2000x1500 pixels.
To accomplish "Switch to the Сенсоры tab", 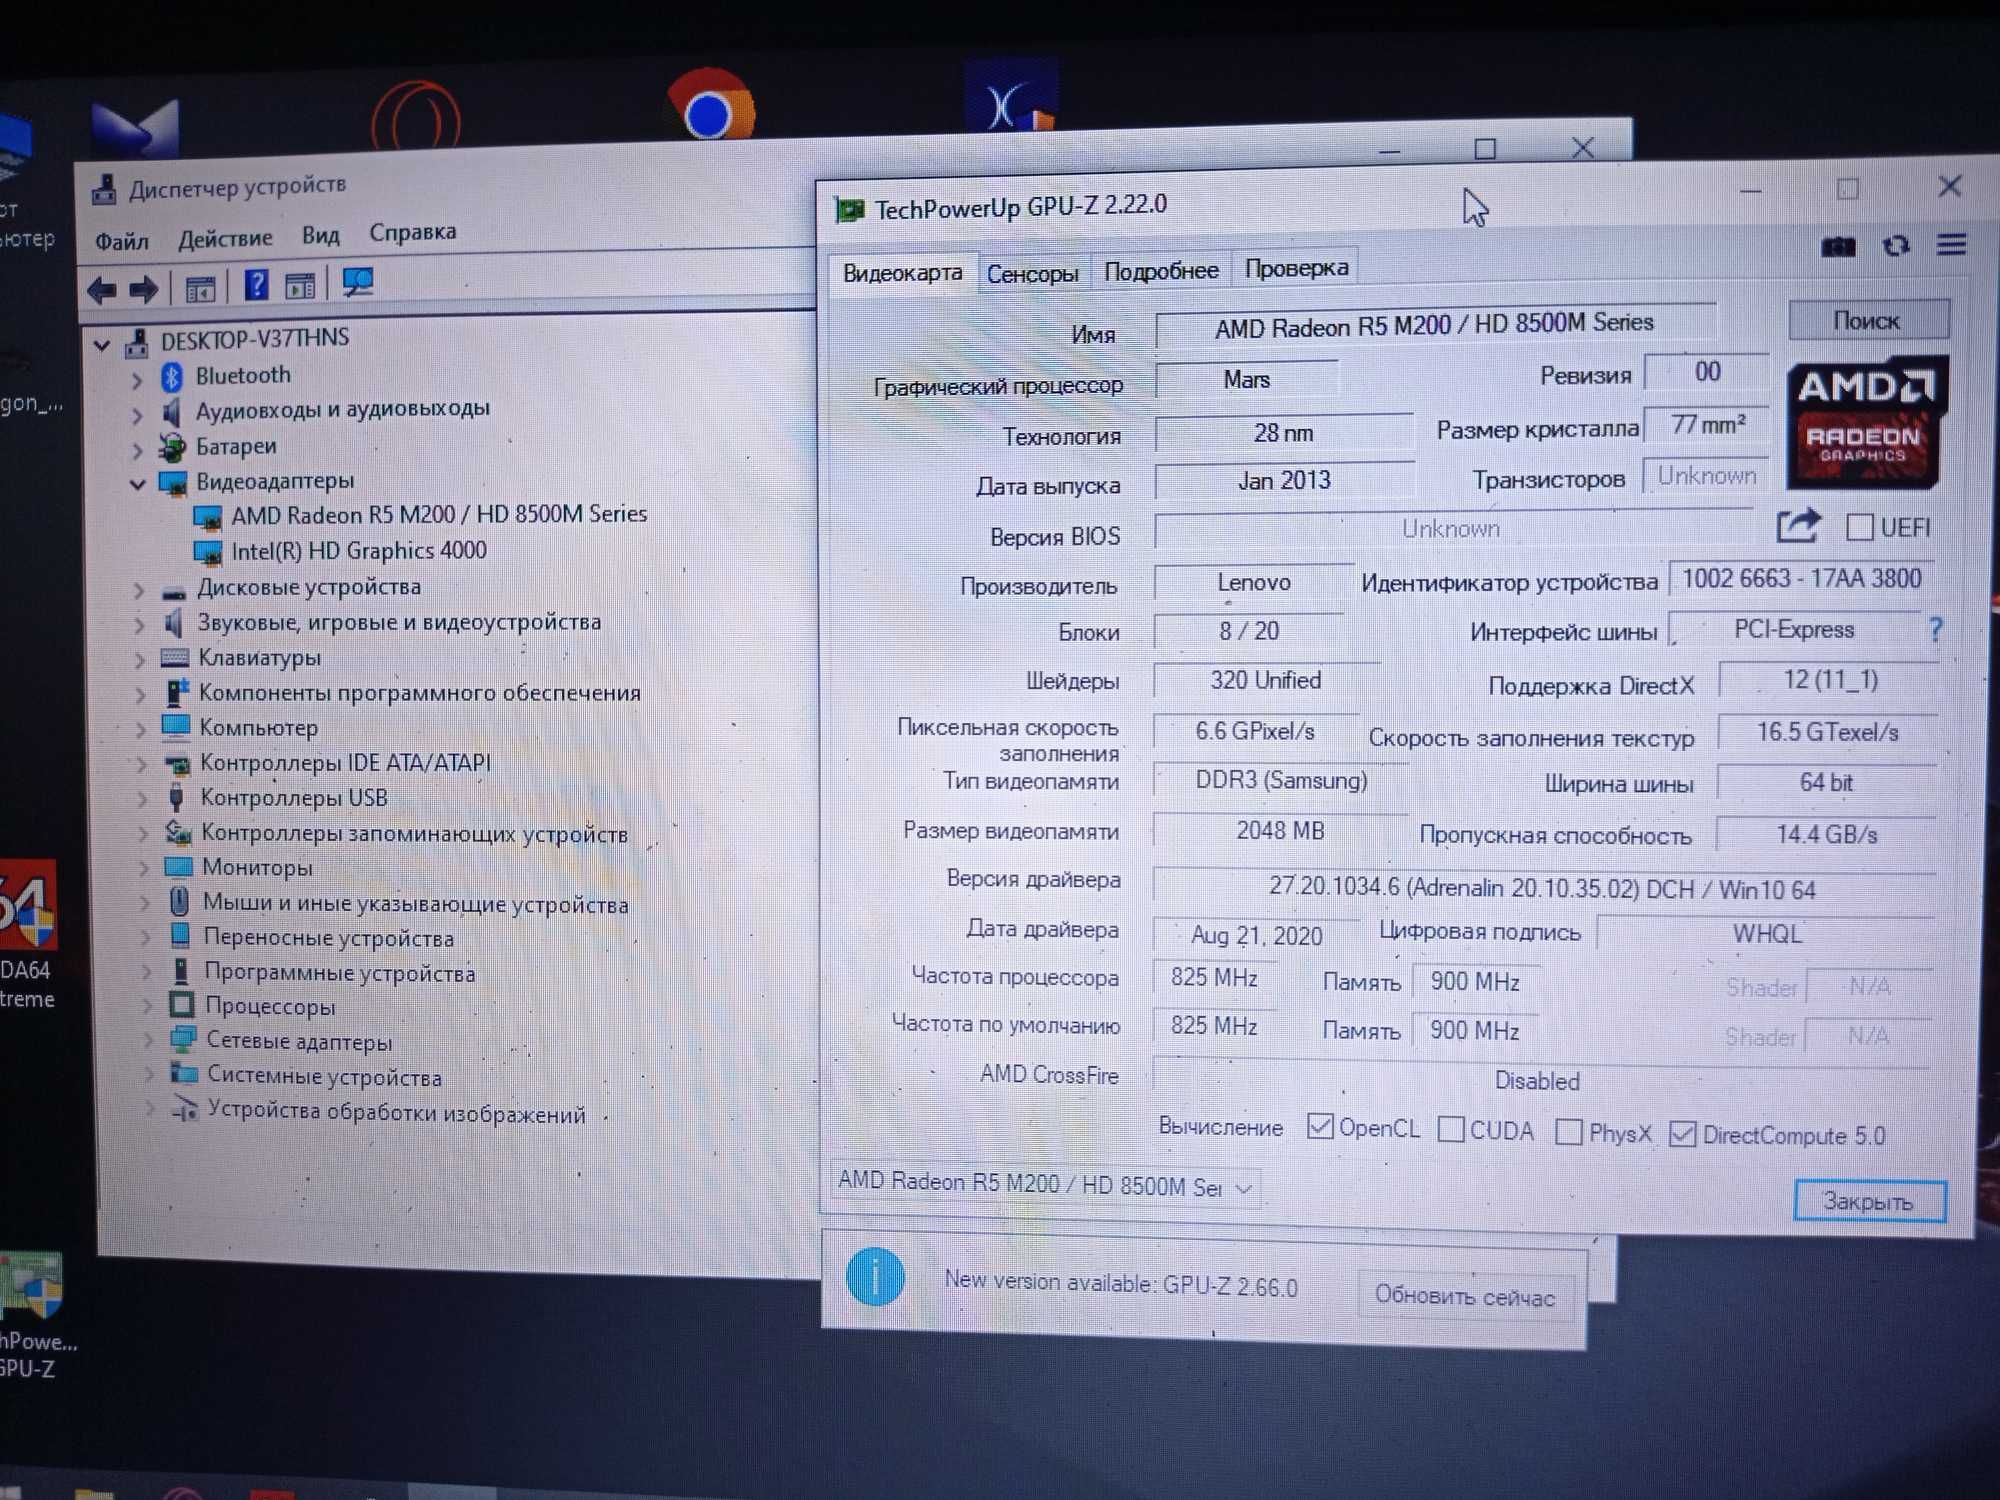I will pos(1032,273).
